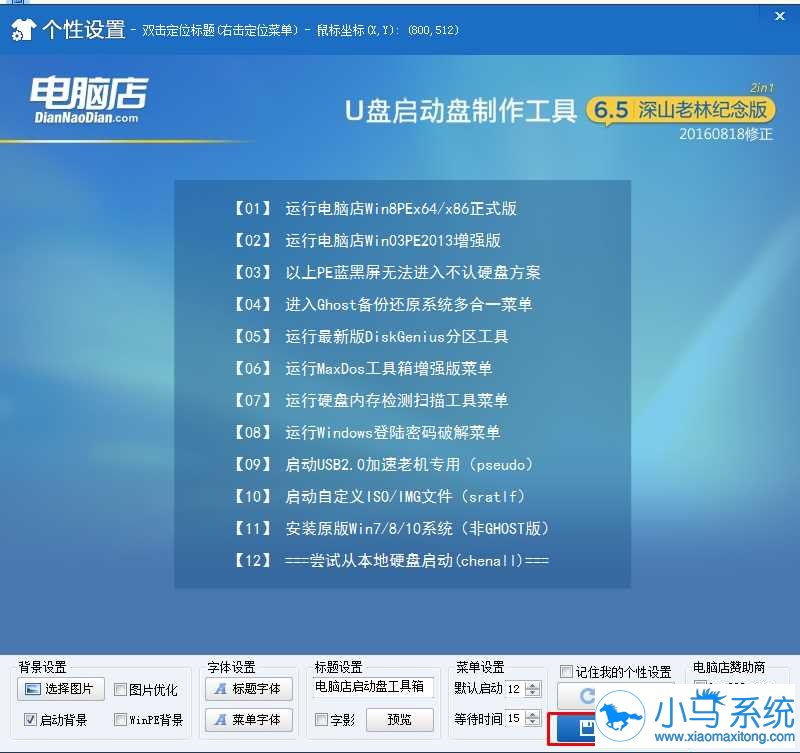Image resolution: width=800 pixels, height=753 pixels.
Task: Click the 6.5 深山老林纪念版 badge
Action: (681, 110)
